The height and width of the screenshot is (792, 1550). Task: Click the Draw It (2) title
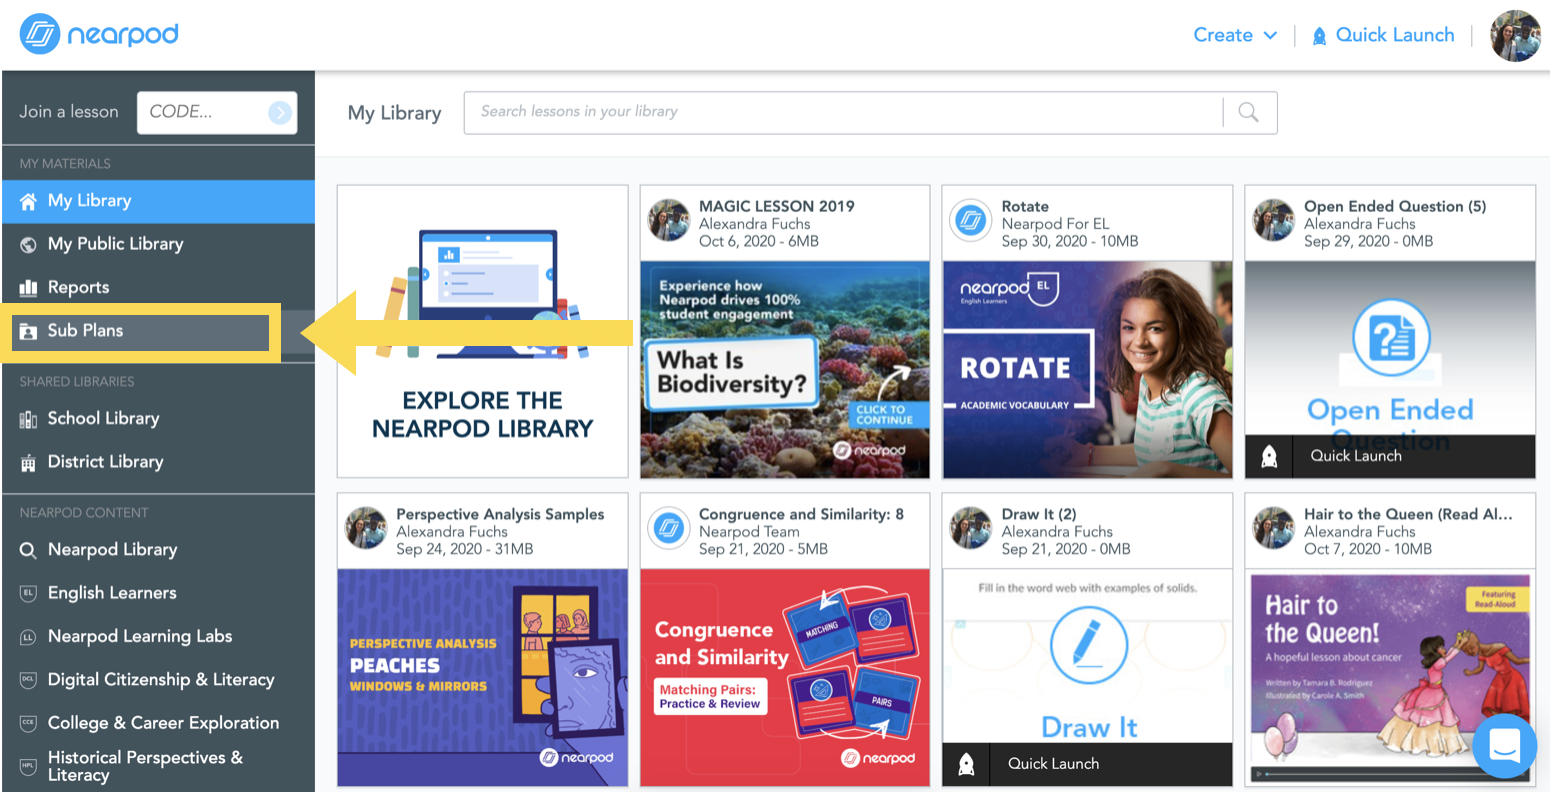tap(1039, 514)
